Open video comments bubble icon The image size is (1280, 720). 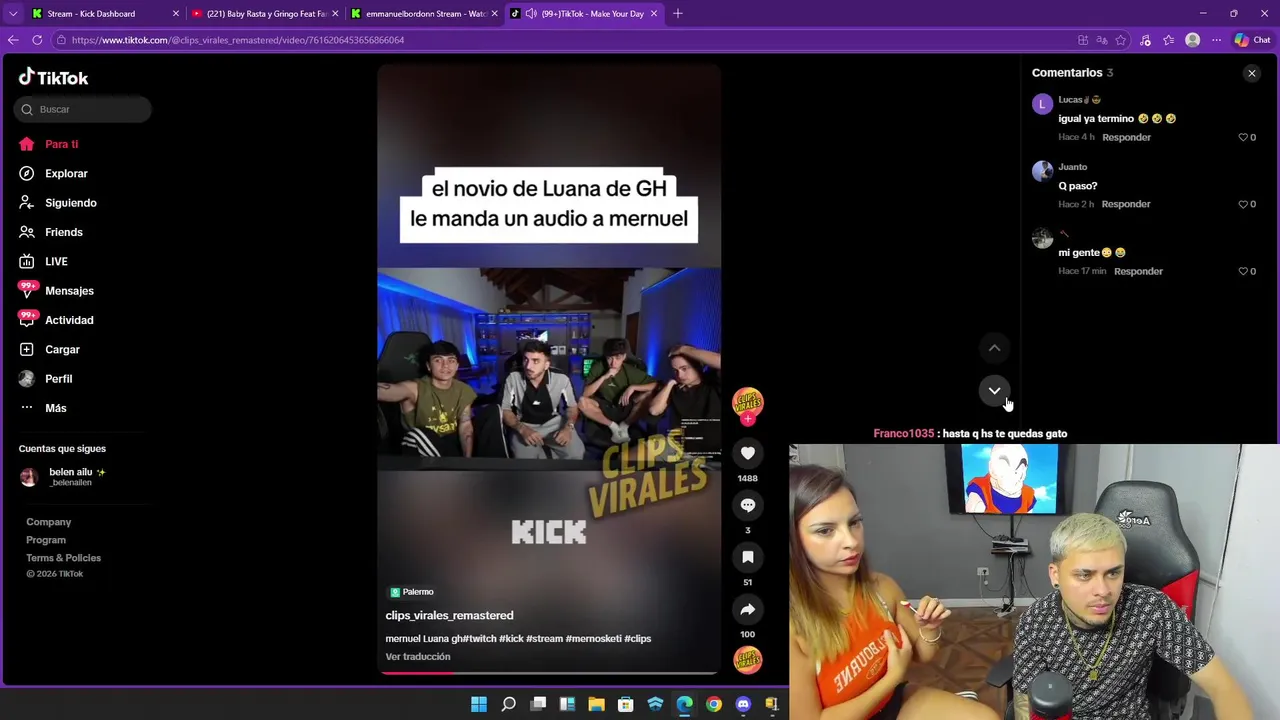(748, 505)
